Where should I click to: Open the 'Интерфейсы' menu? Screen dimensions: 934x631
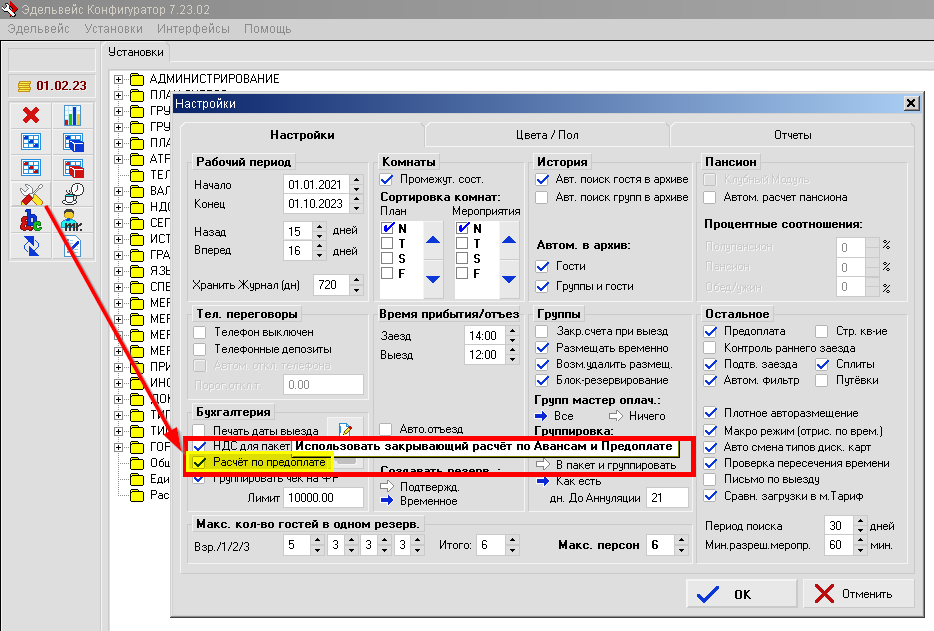pyautogui.click(x=192, y=29)
